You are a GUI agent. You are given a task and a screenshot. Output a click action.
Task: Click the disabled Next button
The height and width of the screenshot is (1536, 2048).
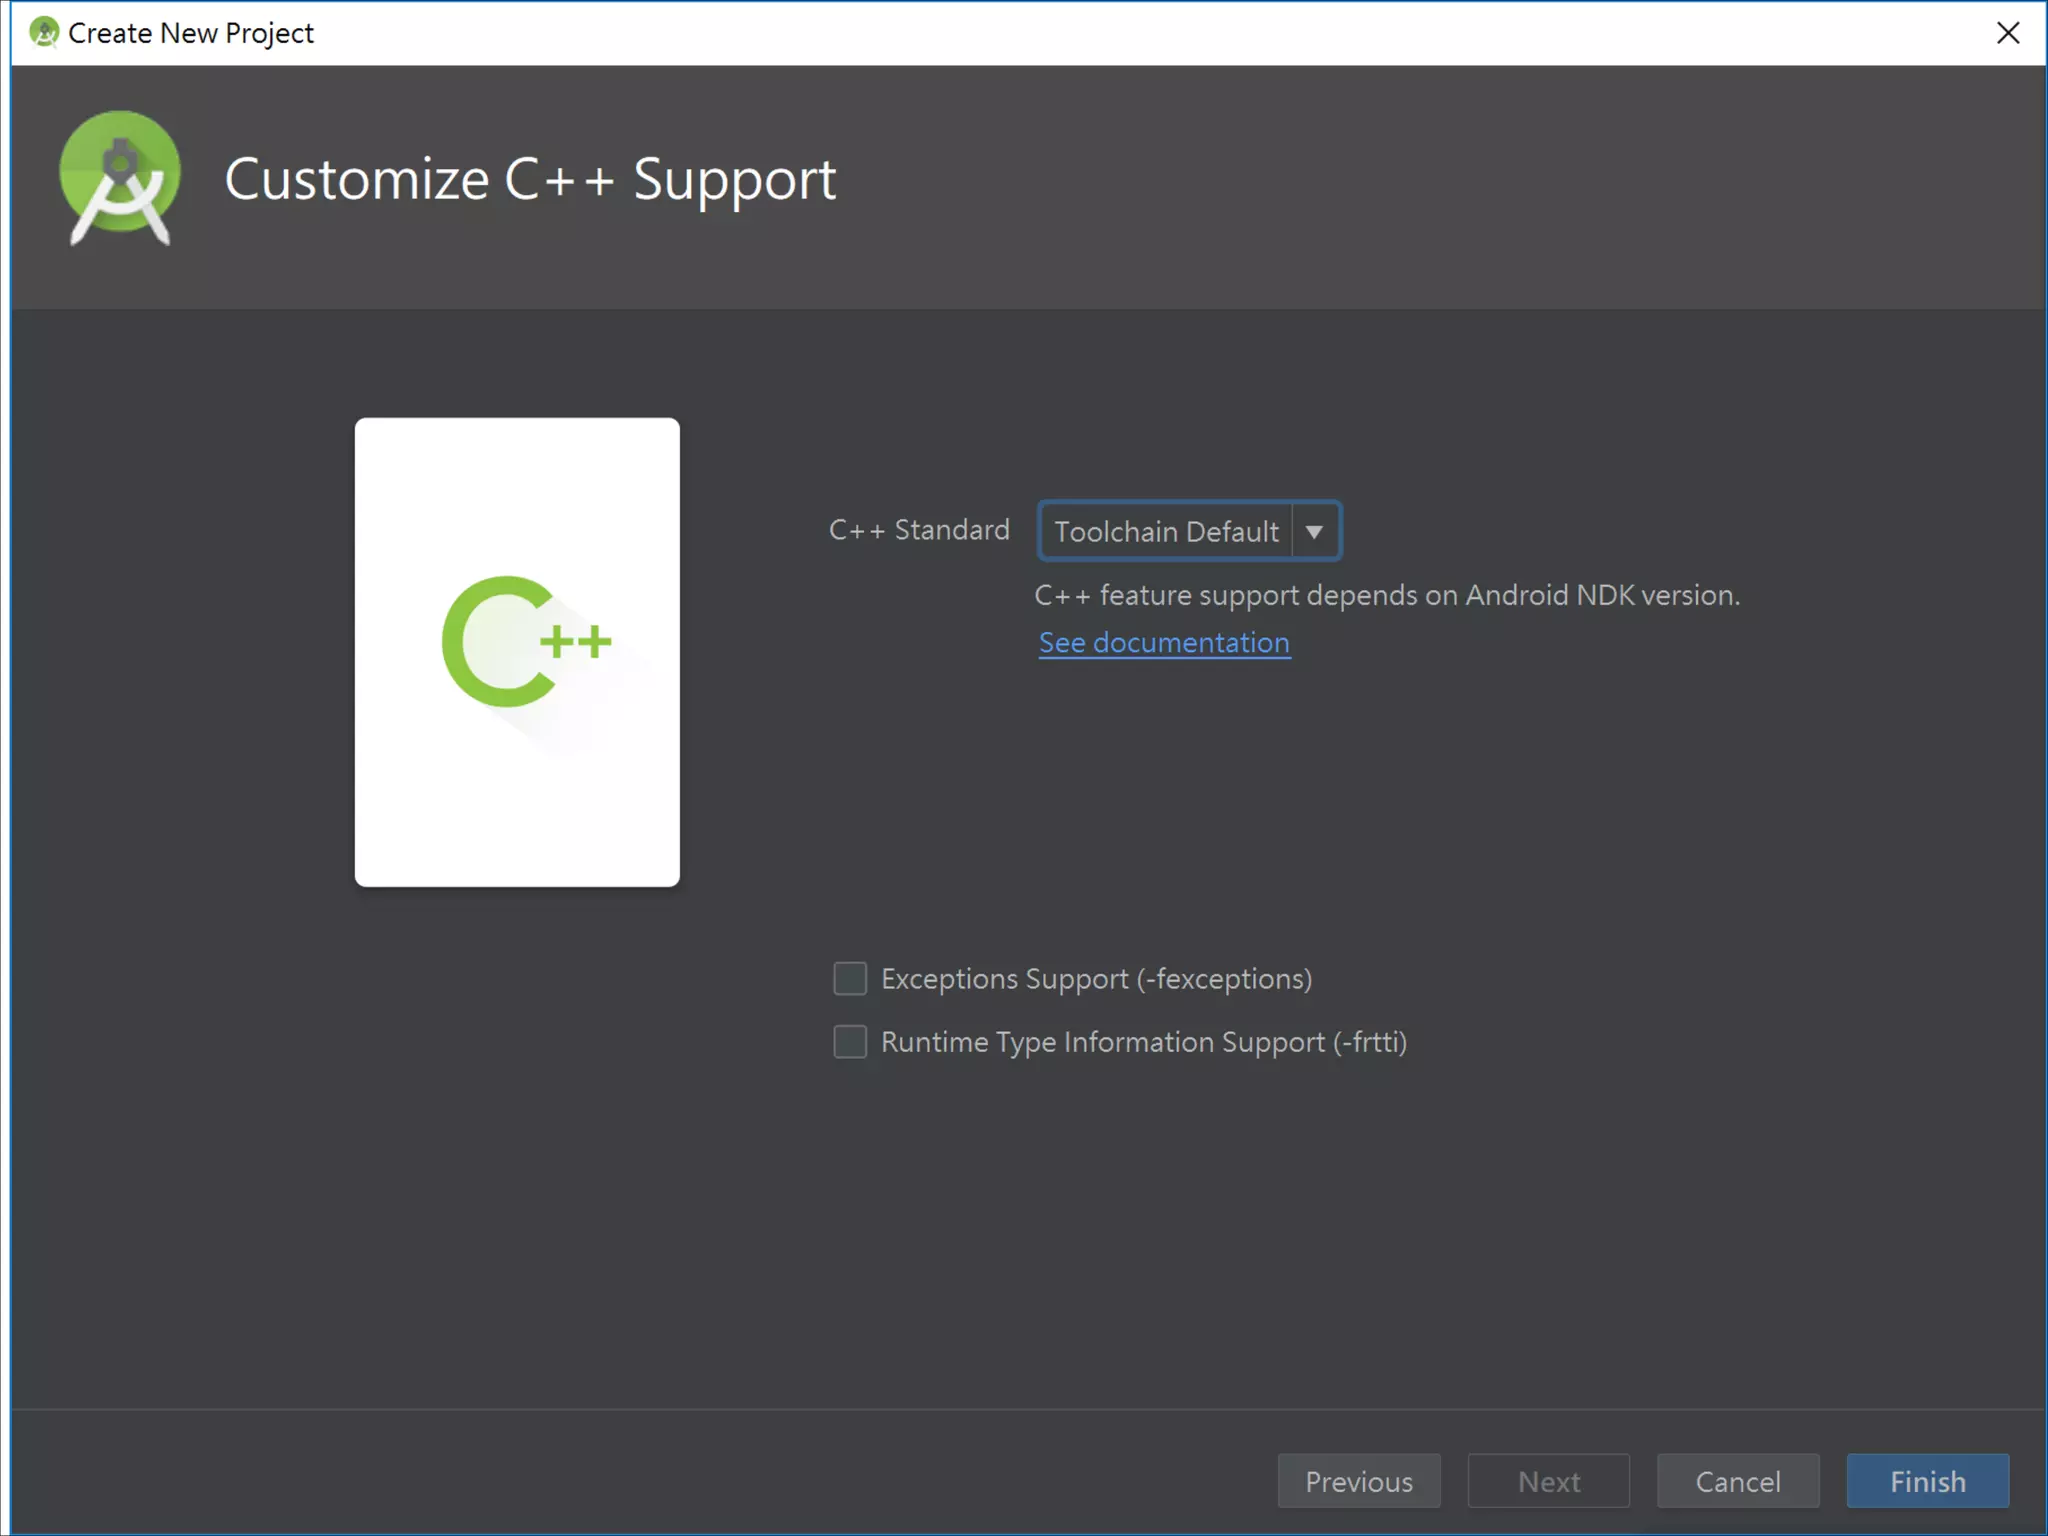(1548, 1481)
